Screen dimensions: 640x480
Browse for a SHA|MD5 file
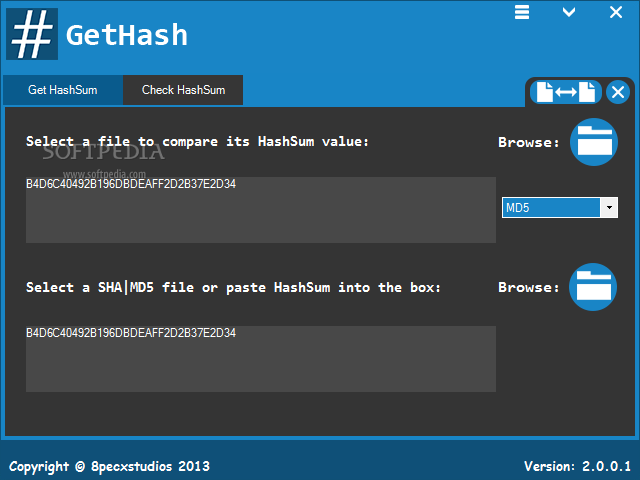593,287
